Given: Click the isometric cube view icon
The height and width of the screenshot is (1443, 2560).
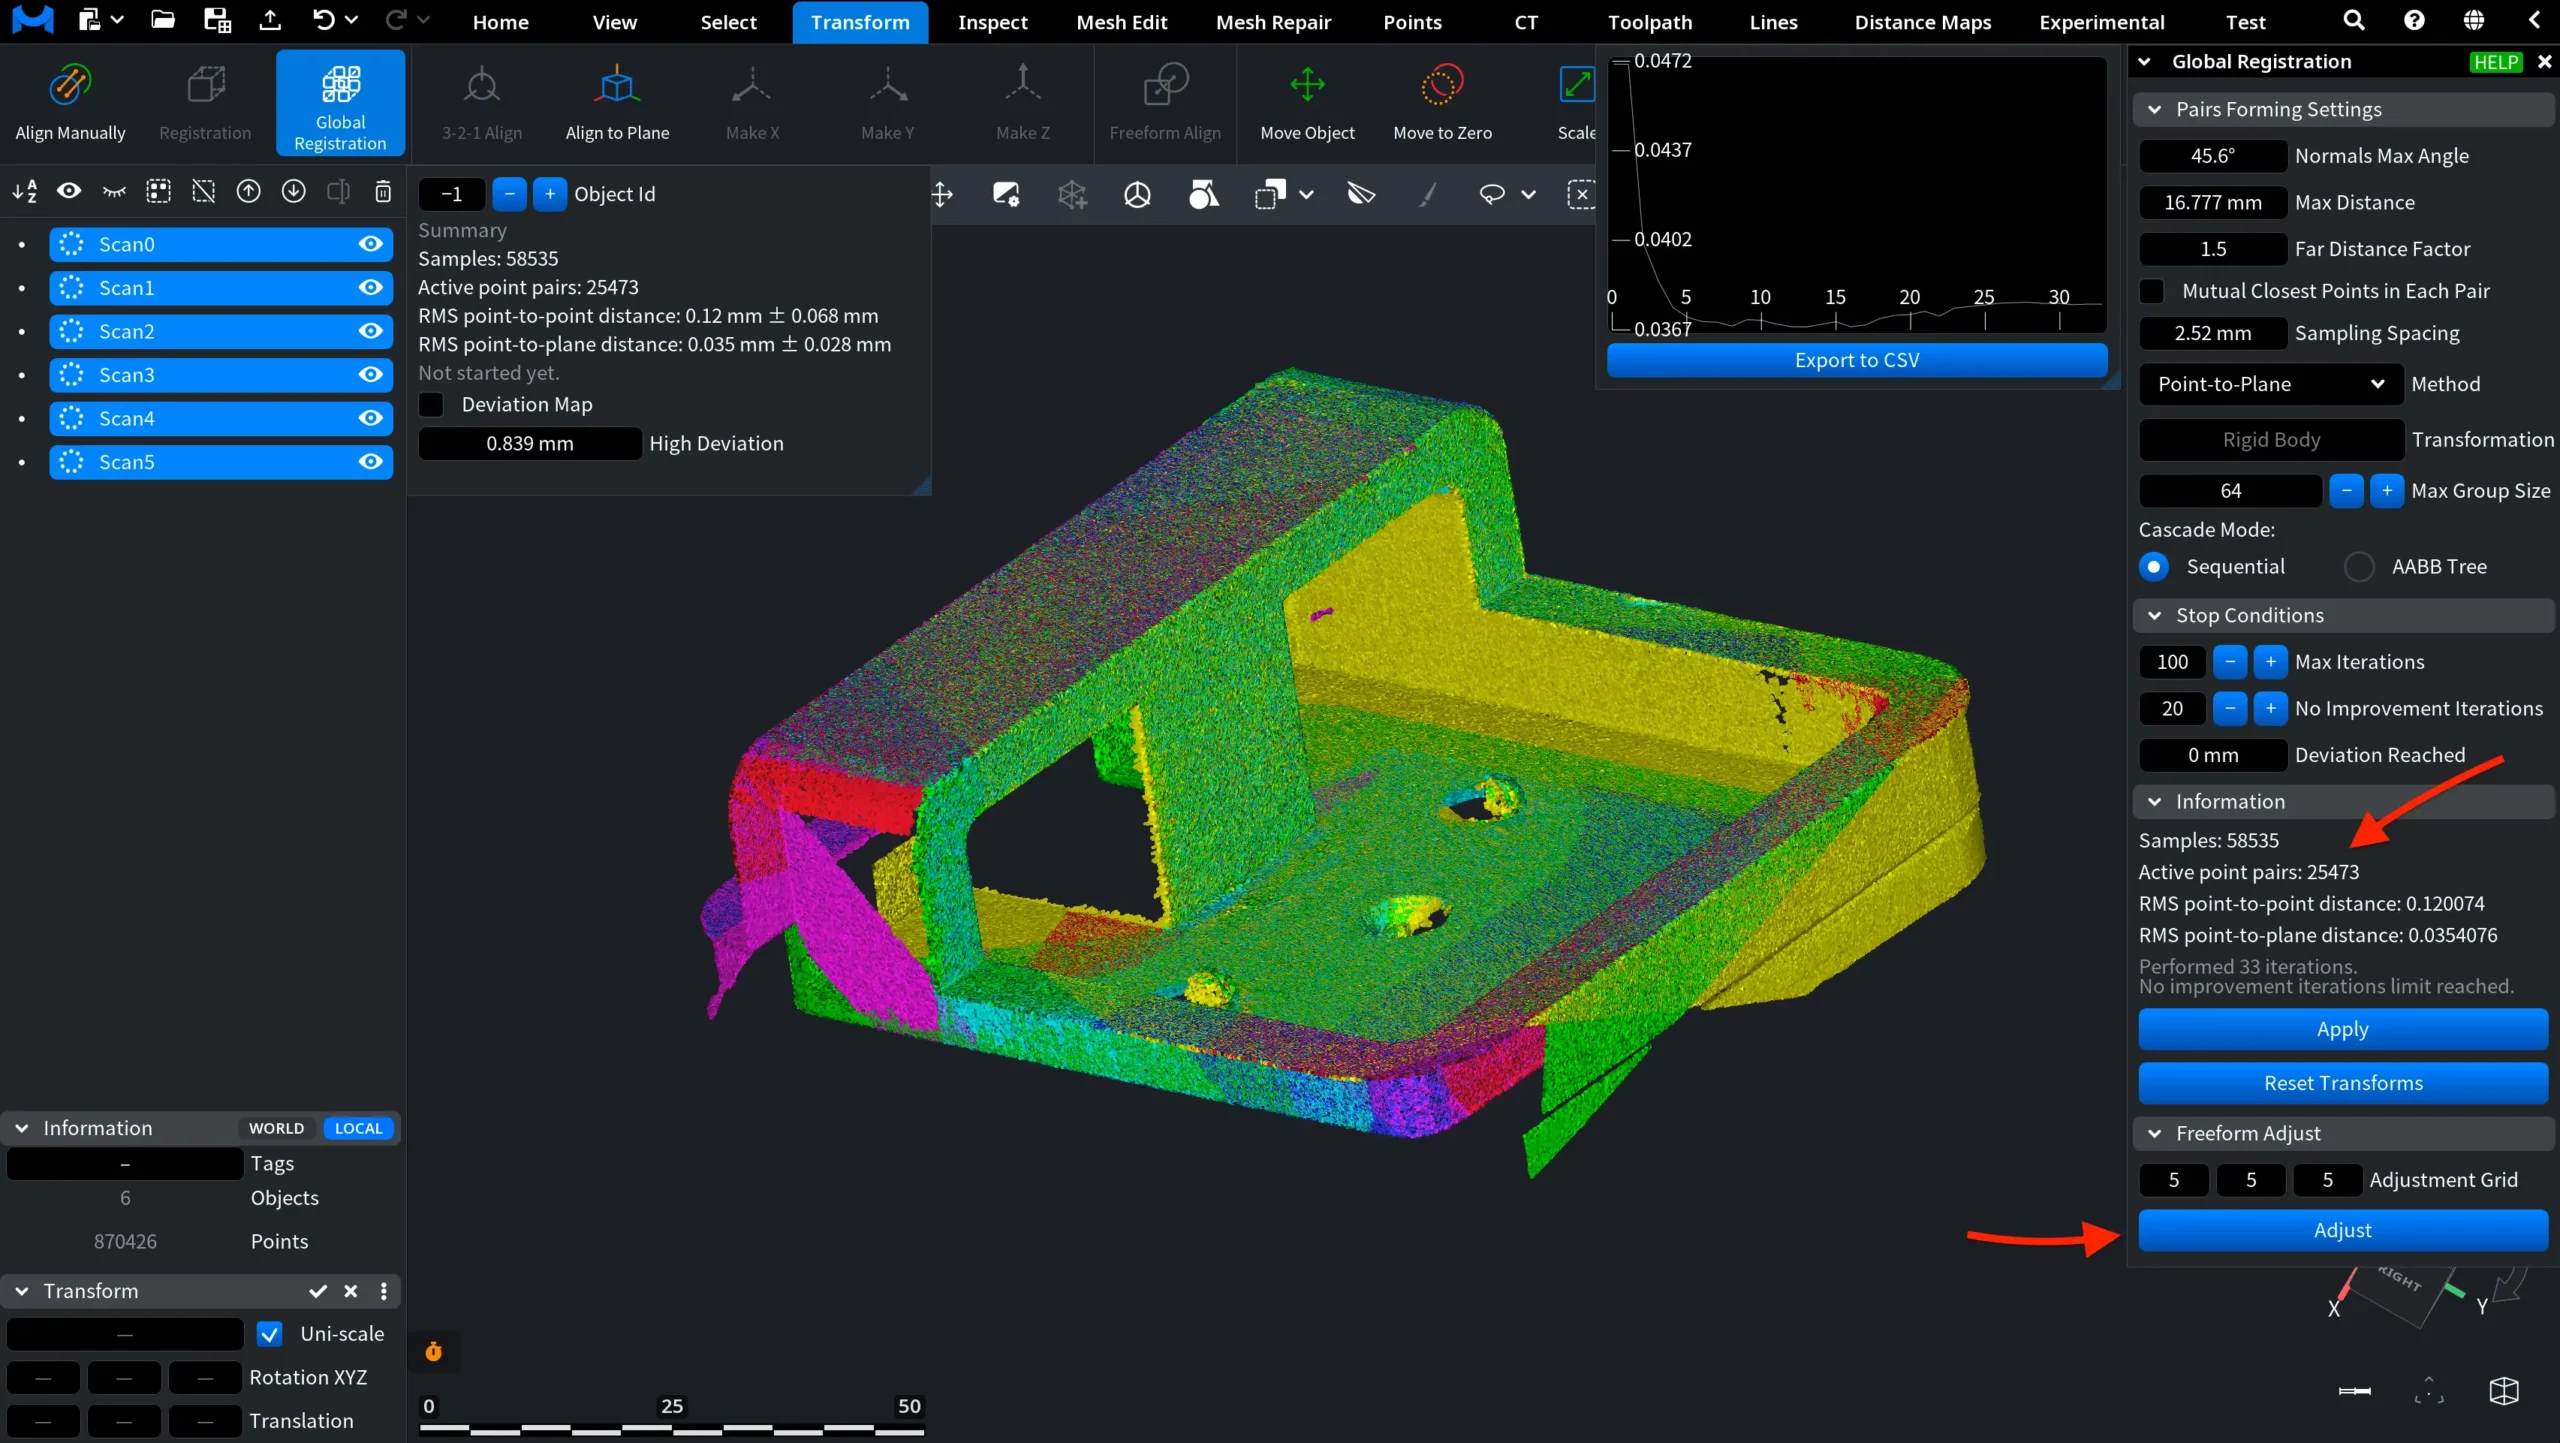Looking at the screenshot, I should click(2504, 1391).
